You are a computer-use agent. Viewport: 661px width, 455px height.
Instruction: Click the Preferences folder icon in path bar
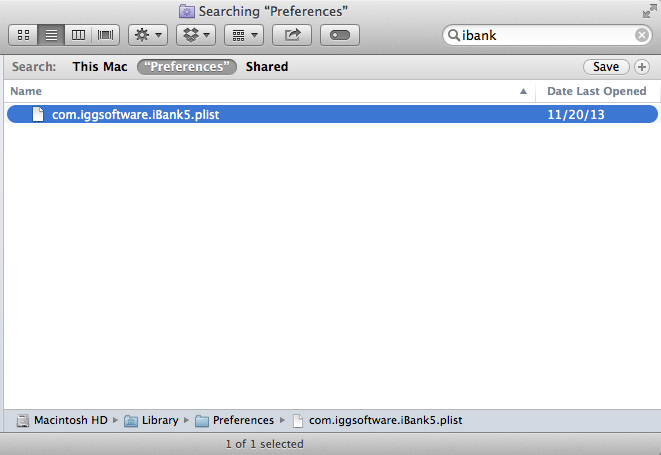coord(202,421)
